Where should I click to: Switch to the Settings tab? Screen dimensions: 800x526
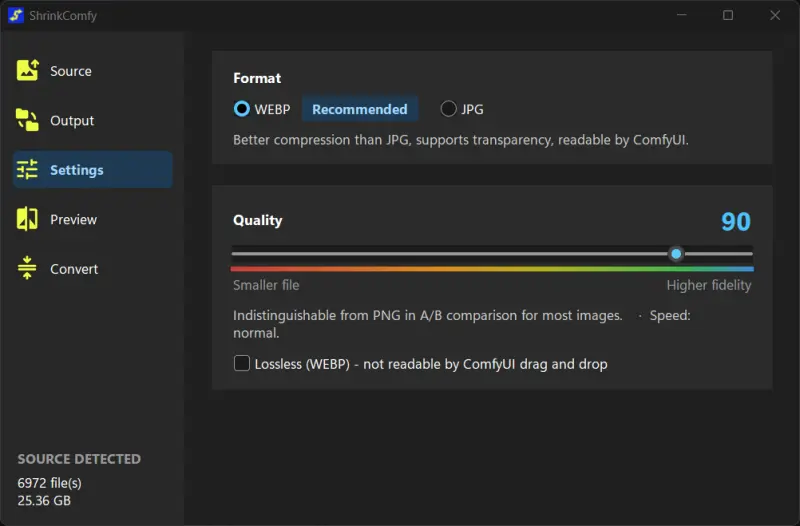(93, 169)
